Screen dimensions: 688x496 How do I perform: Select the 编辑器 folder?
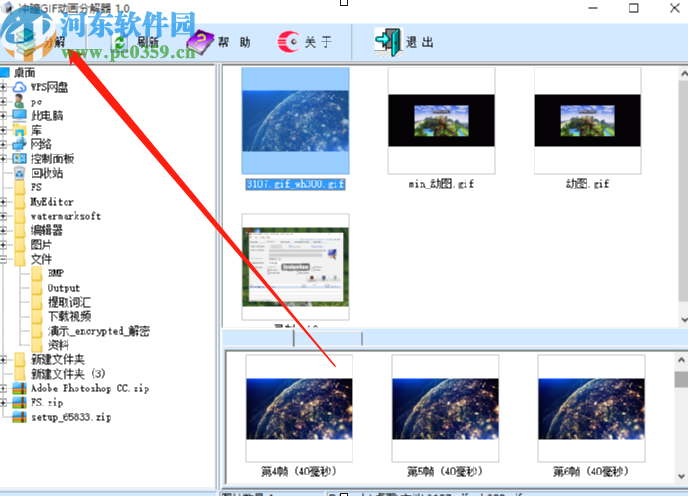click(x=47, y=230)
